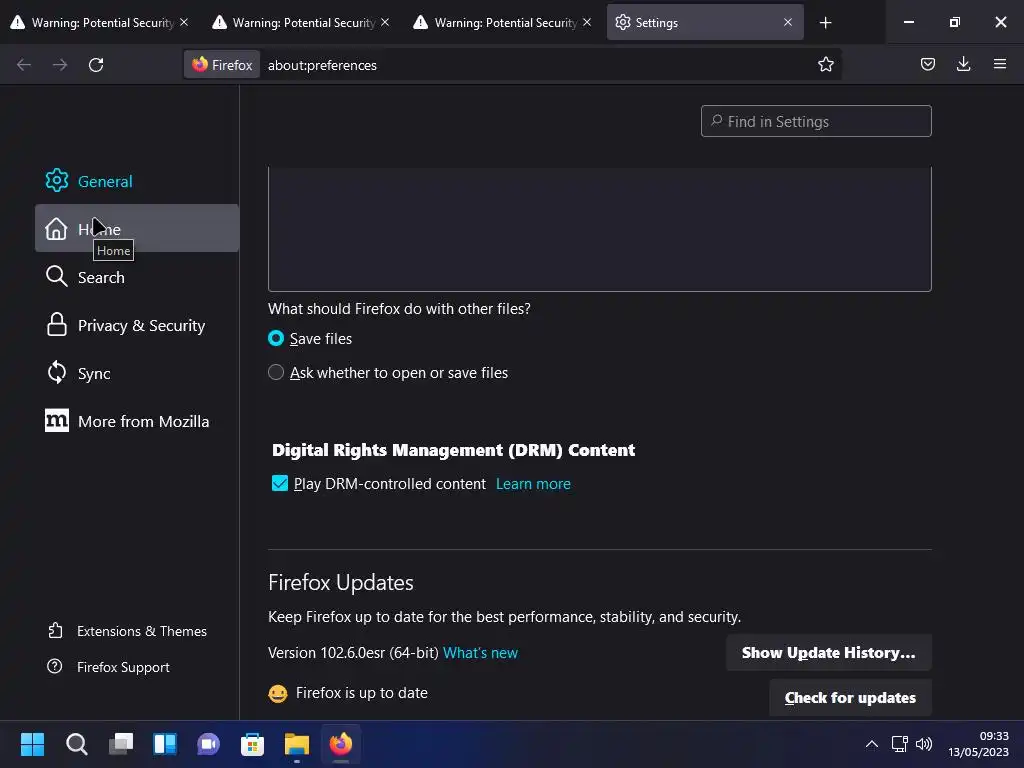This screenshot has width=1024, height=768.
Task: Open File Explorer from the taskbar
Action: (296, 744)
